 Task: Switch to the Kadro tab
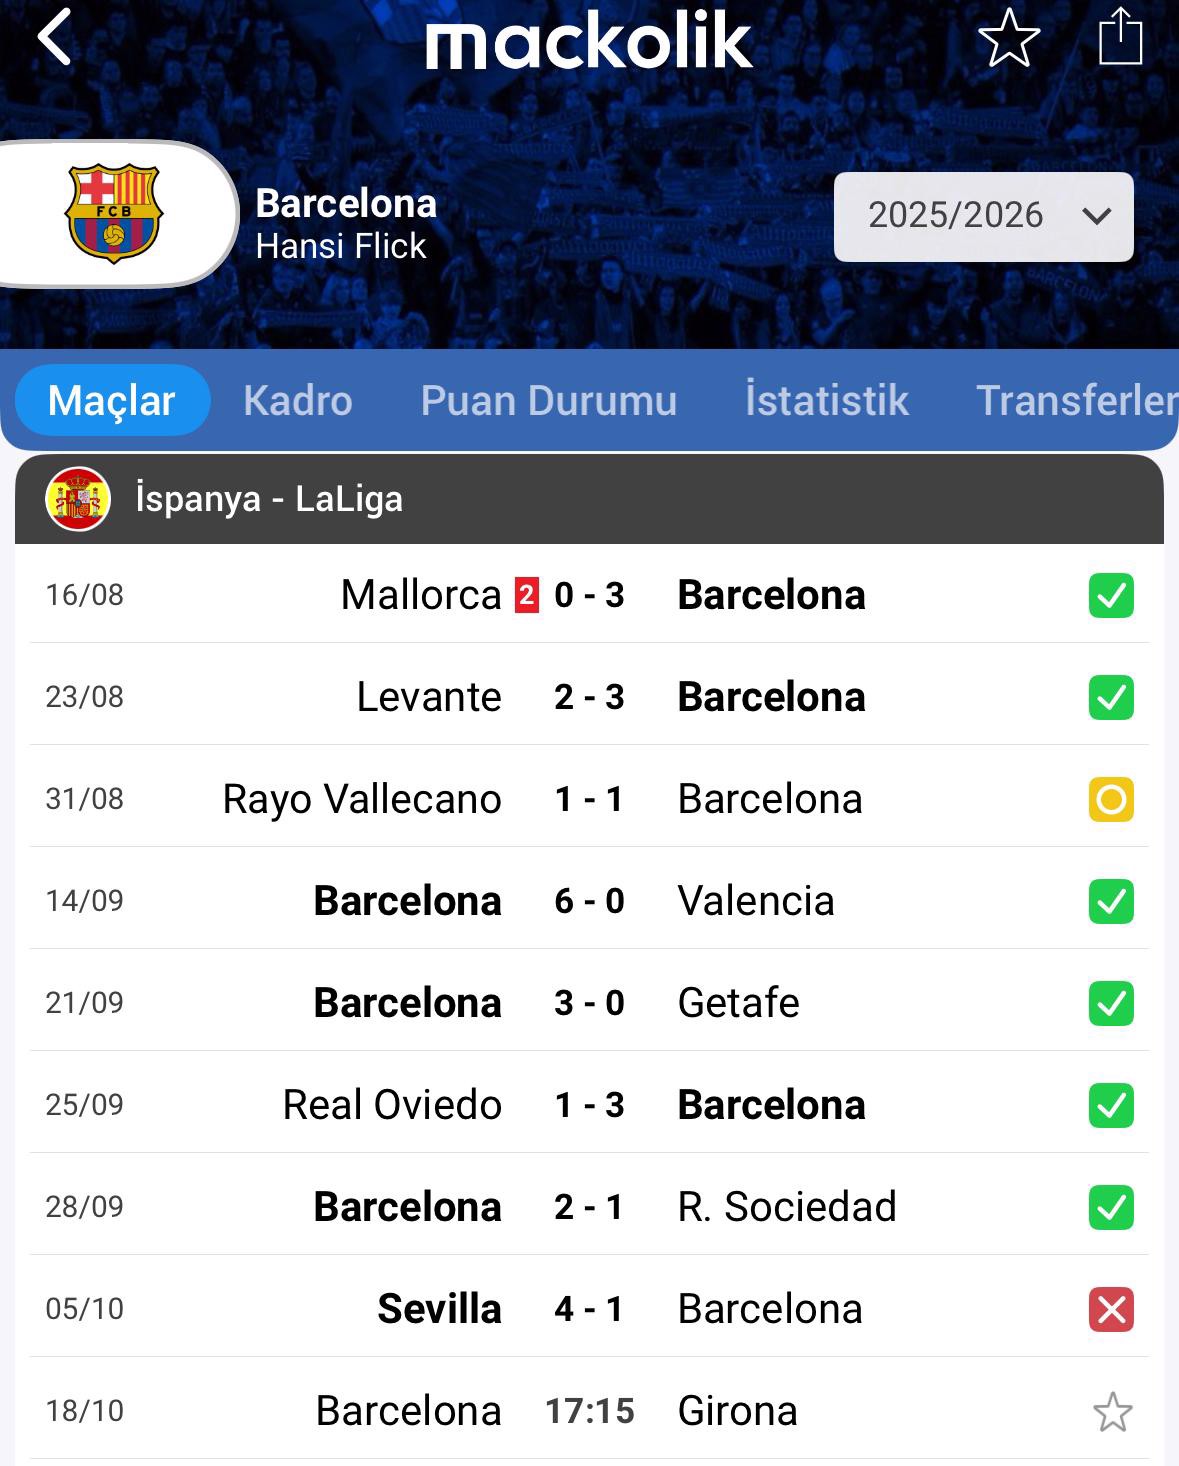[x=297, y=401]
